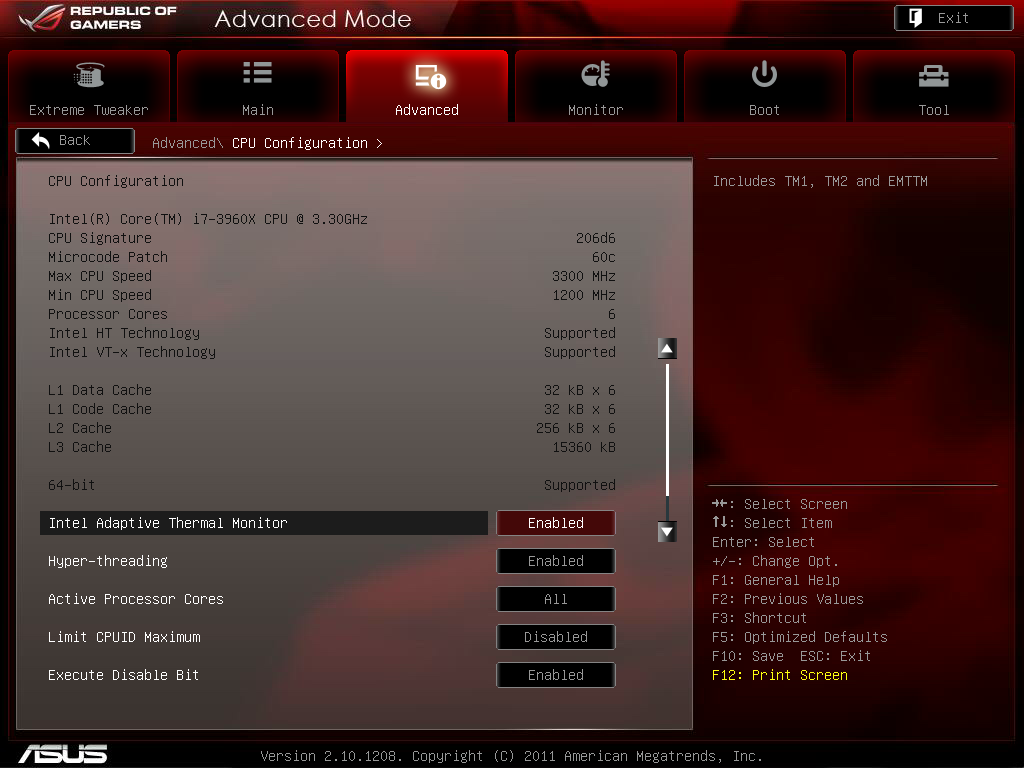This screenshot has width=1024, height=768.
Task: Click the vertical scrollbar track
Action: click(x=667, y=440)
